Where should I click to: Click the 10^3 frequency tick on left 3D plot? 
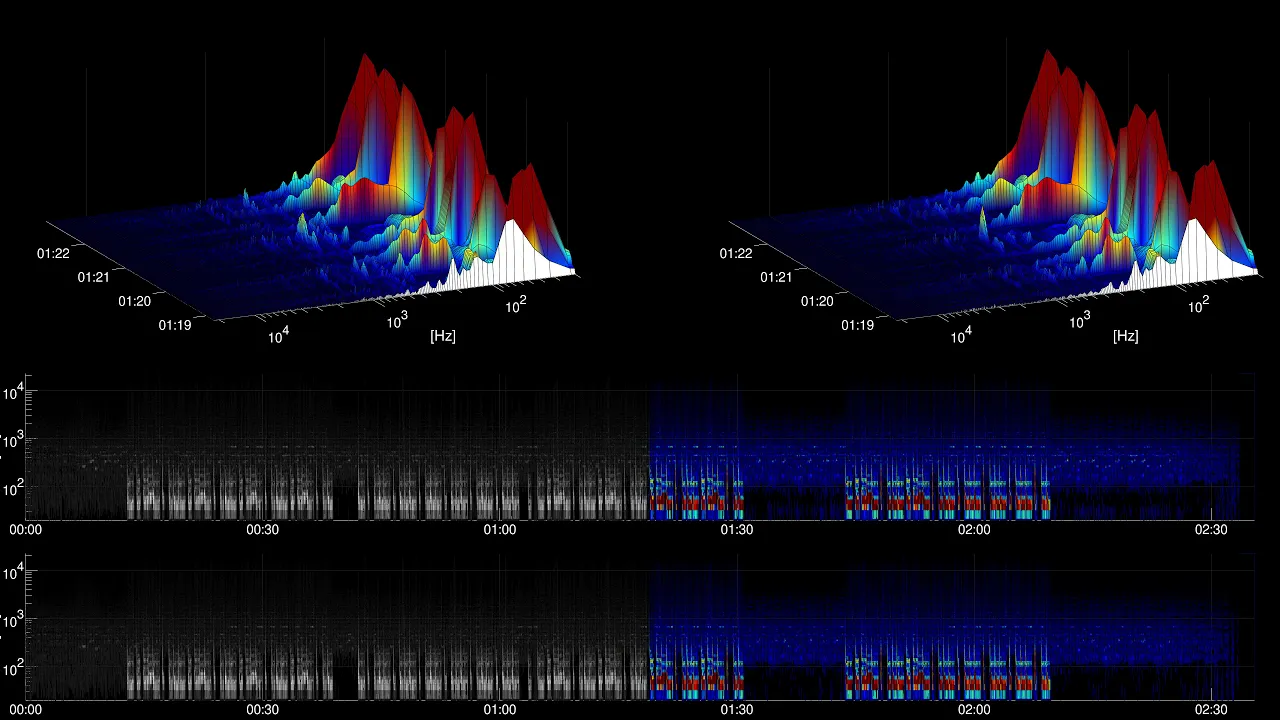pos(397,319)
